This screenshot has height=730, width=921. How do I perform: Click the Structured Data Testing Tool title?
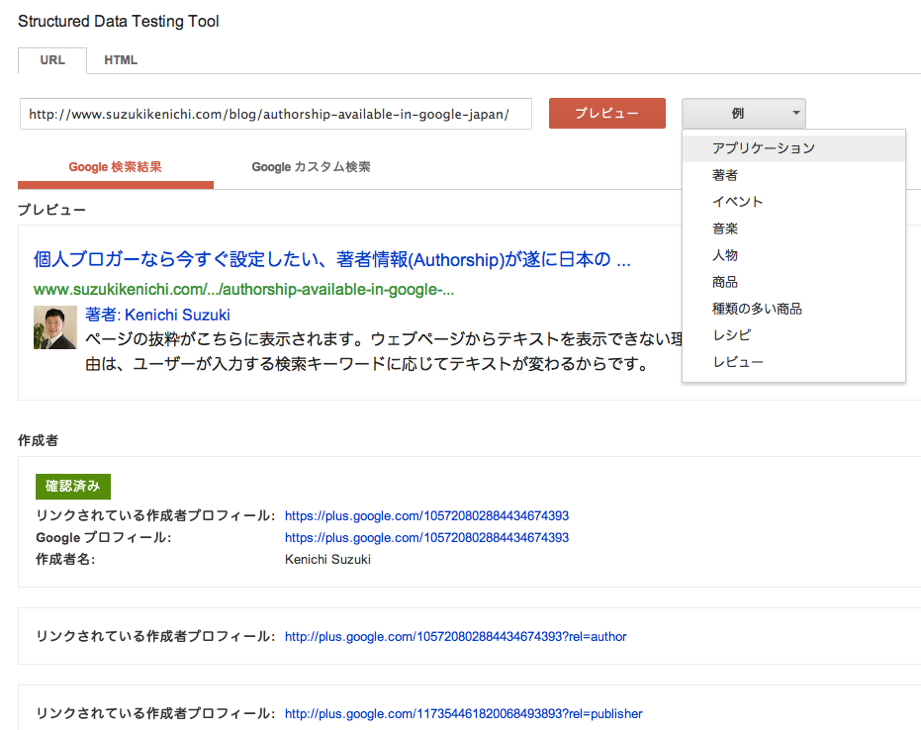(x=119, y=22)
